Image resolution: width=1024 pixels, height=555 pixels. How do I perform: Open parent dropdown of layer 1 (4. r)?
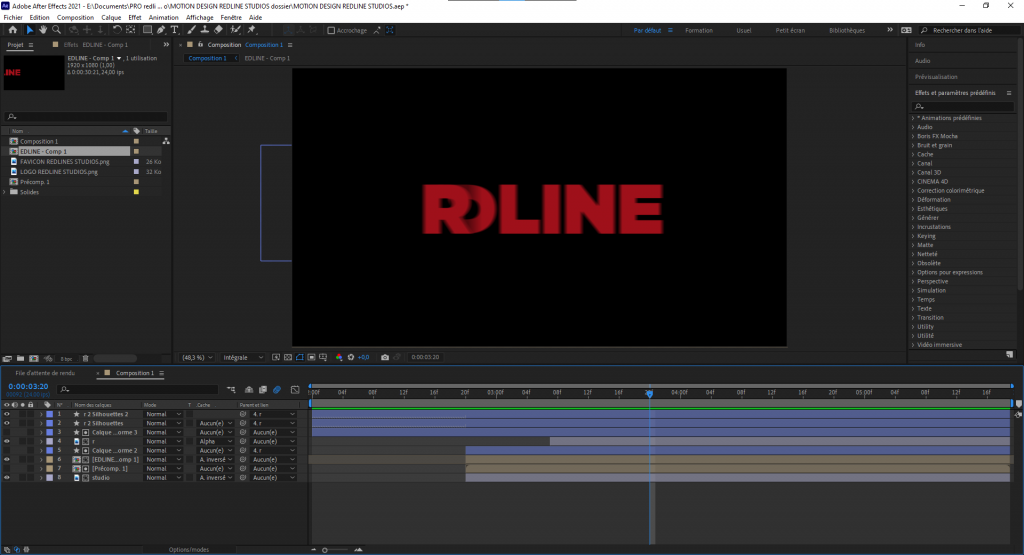click(273, 414)
